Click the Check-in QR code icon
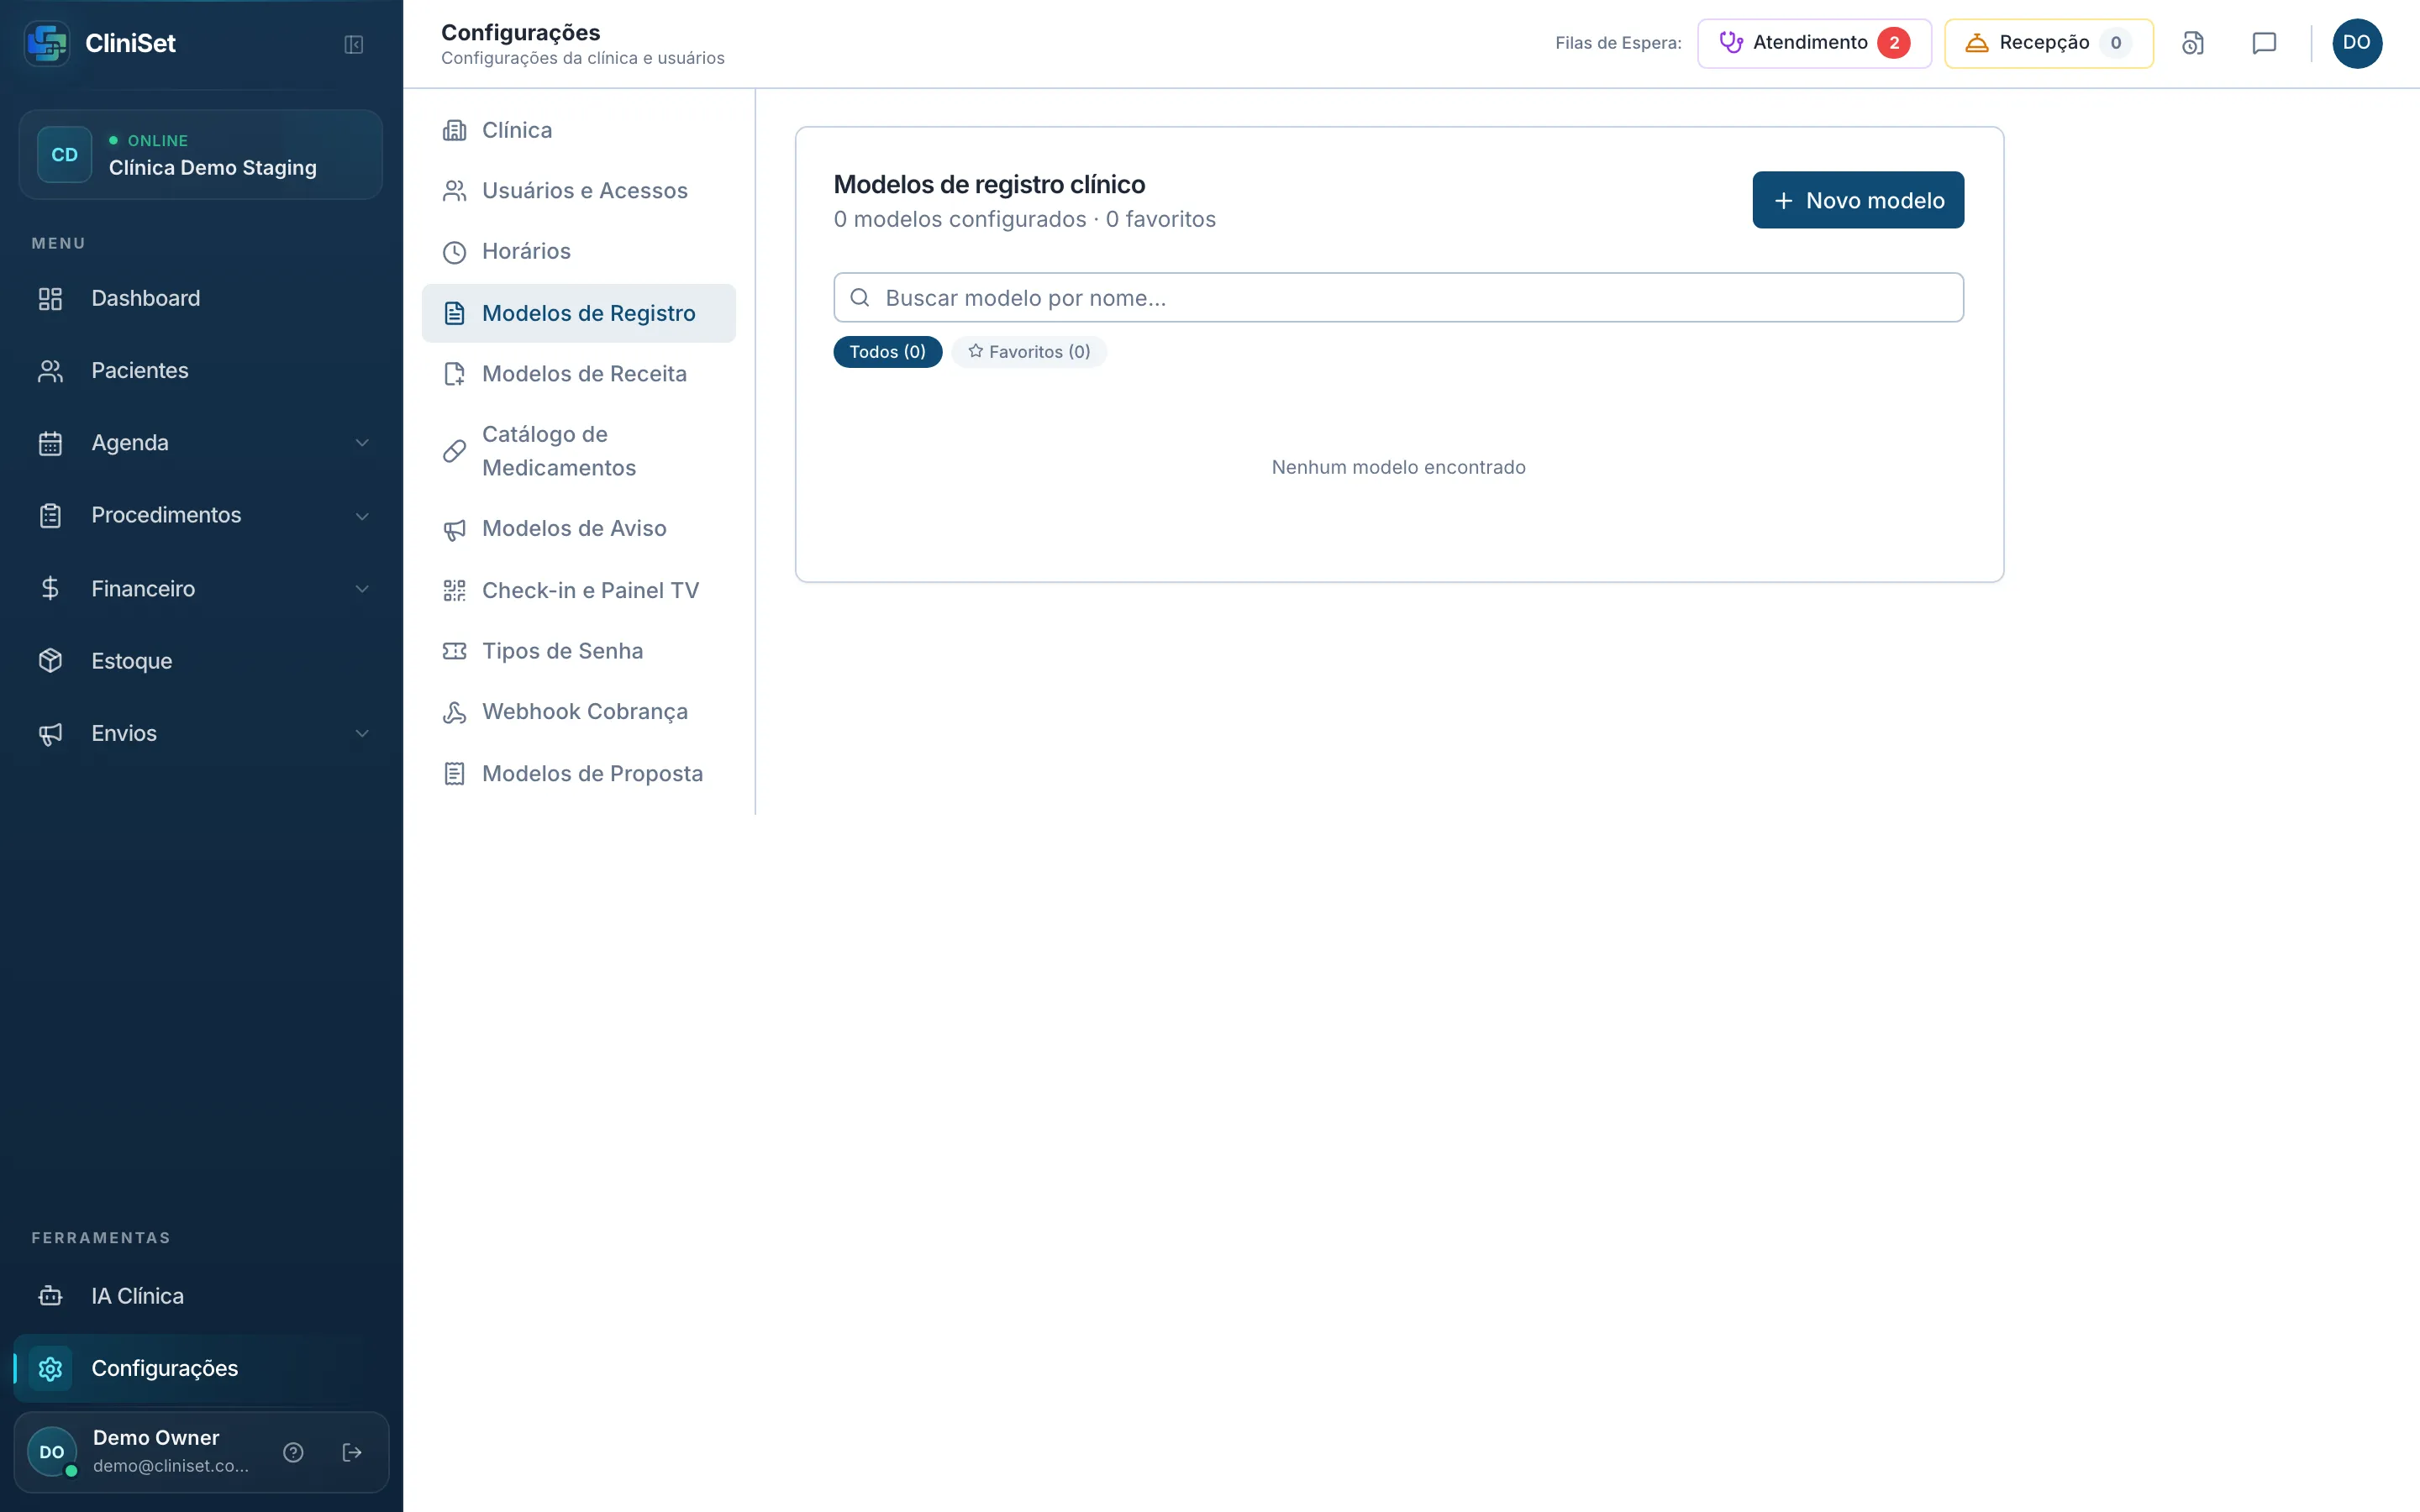Screen dimensions: 2420x1512 click(454, 591)
